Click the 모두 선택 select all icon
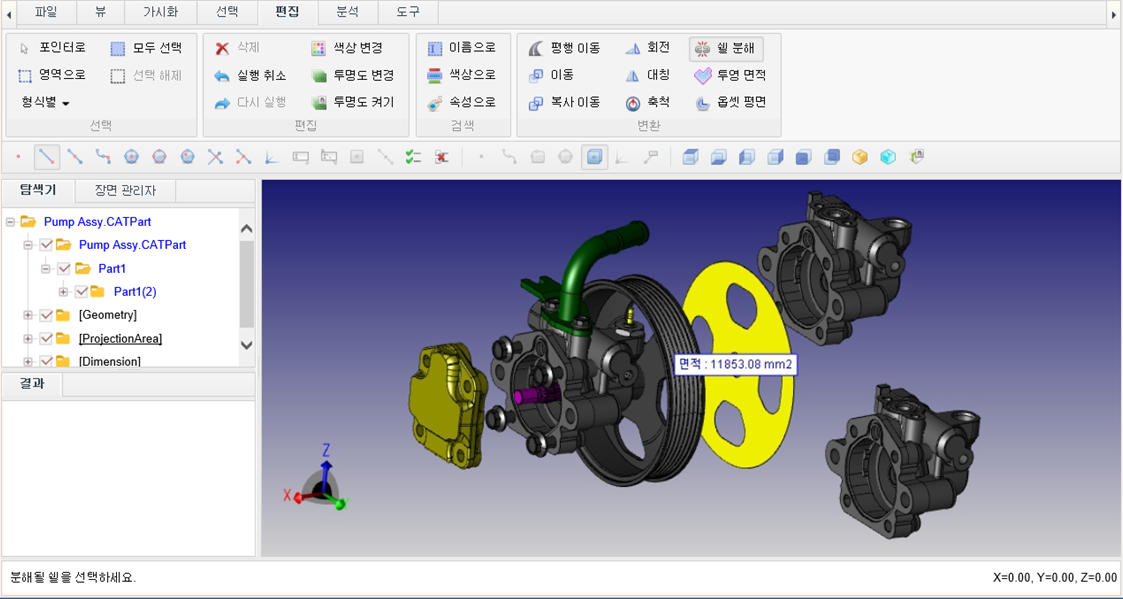The width and height of the screenshot is (1123, 599). click(x=118, y=48)
